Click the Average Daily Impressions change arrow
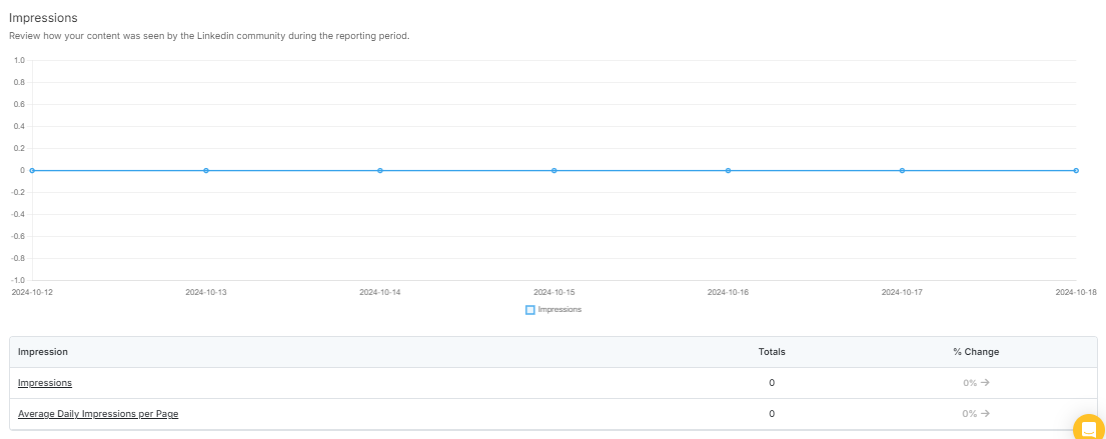 pyautogui.click(x=985, y=414)
